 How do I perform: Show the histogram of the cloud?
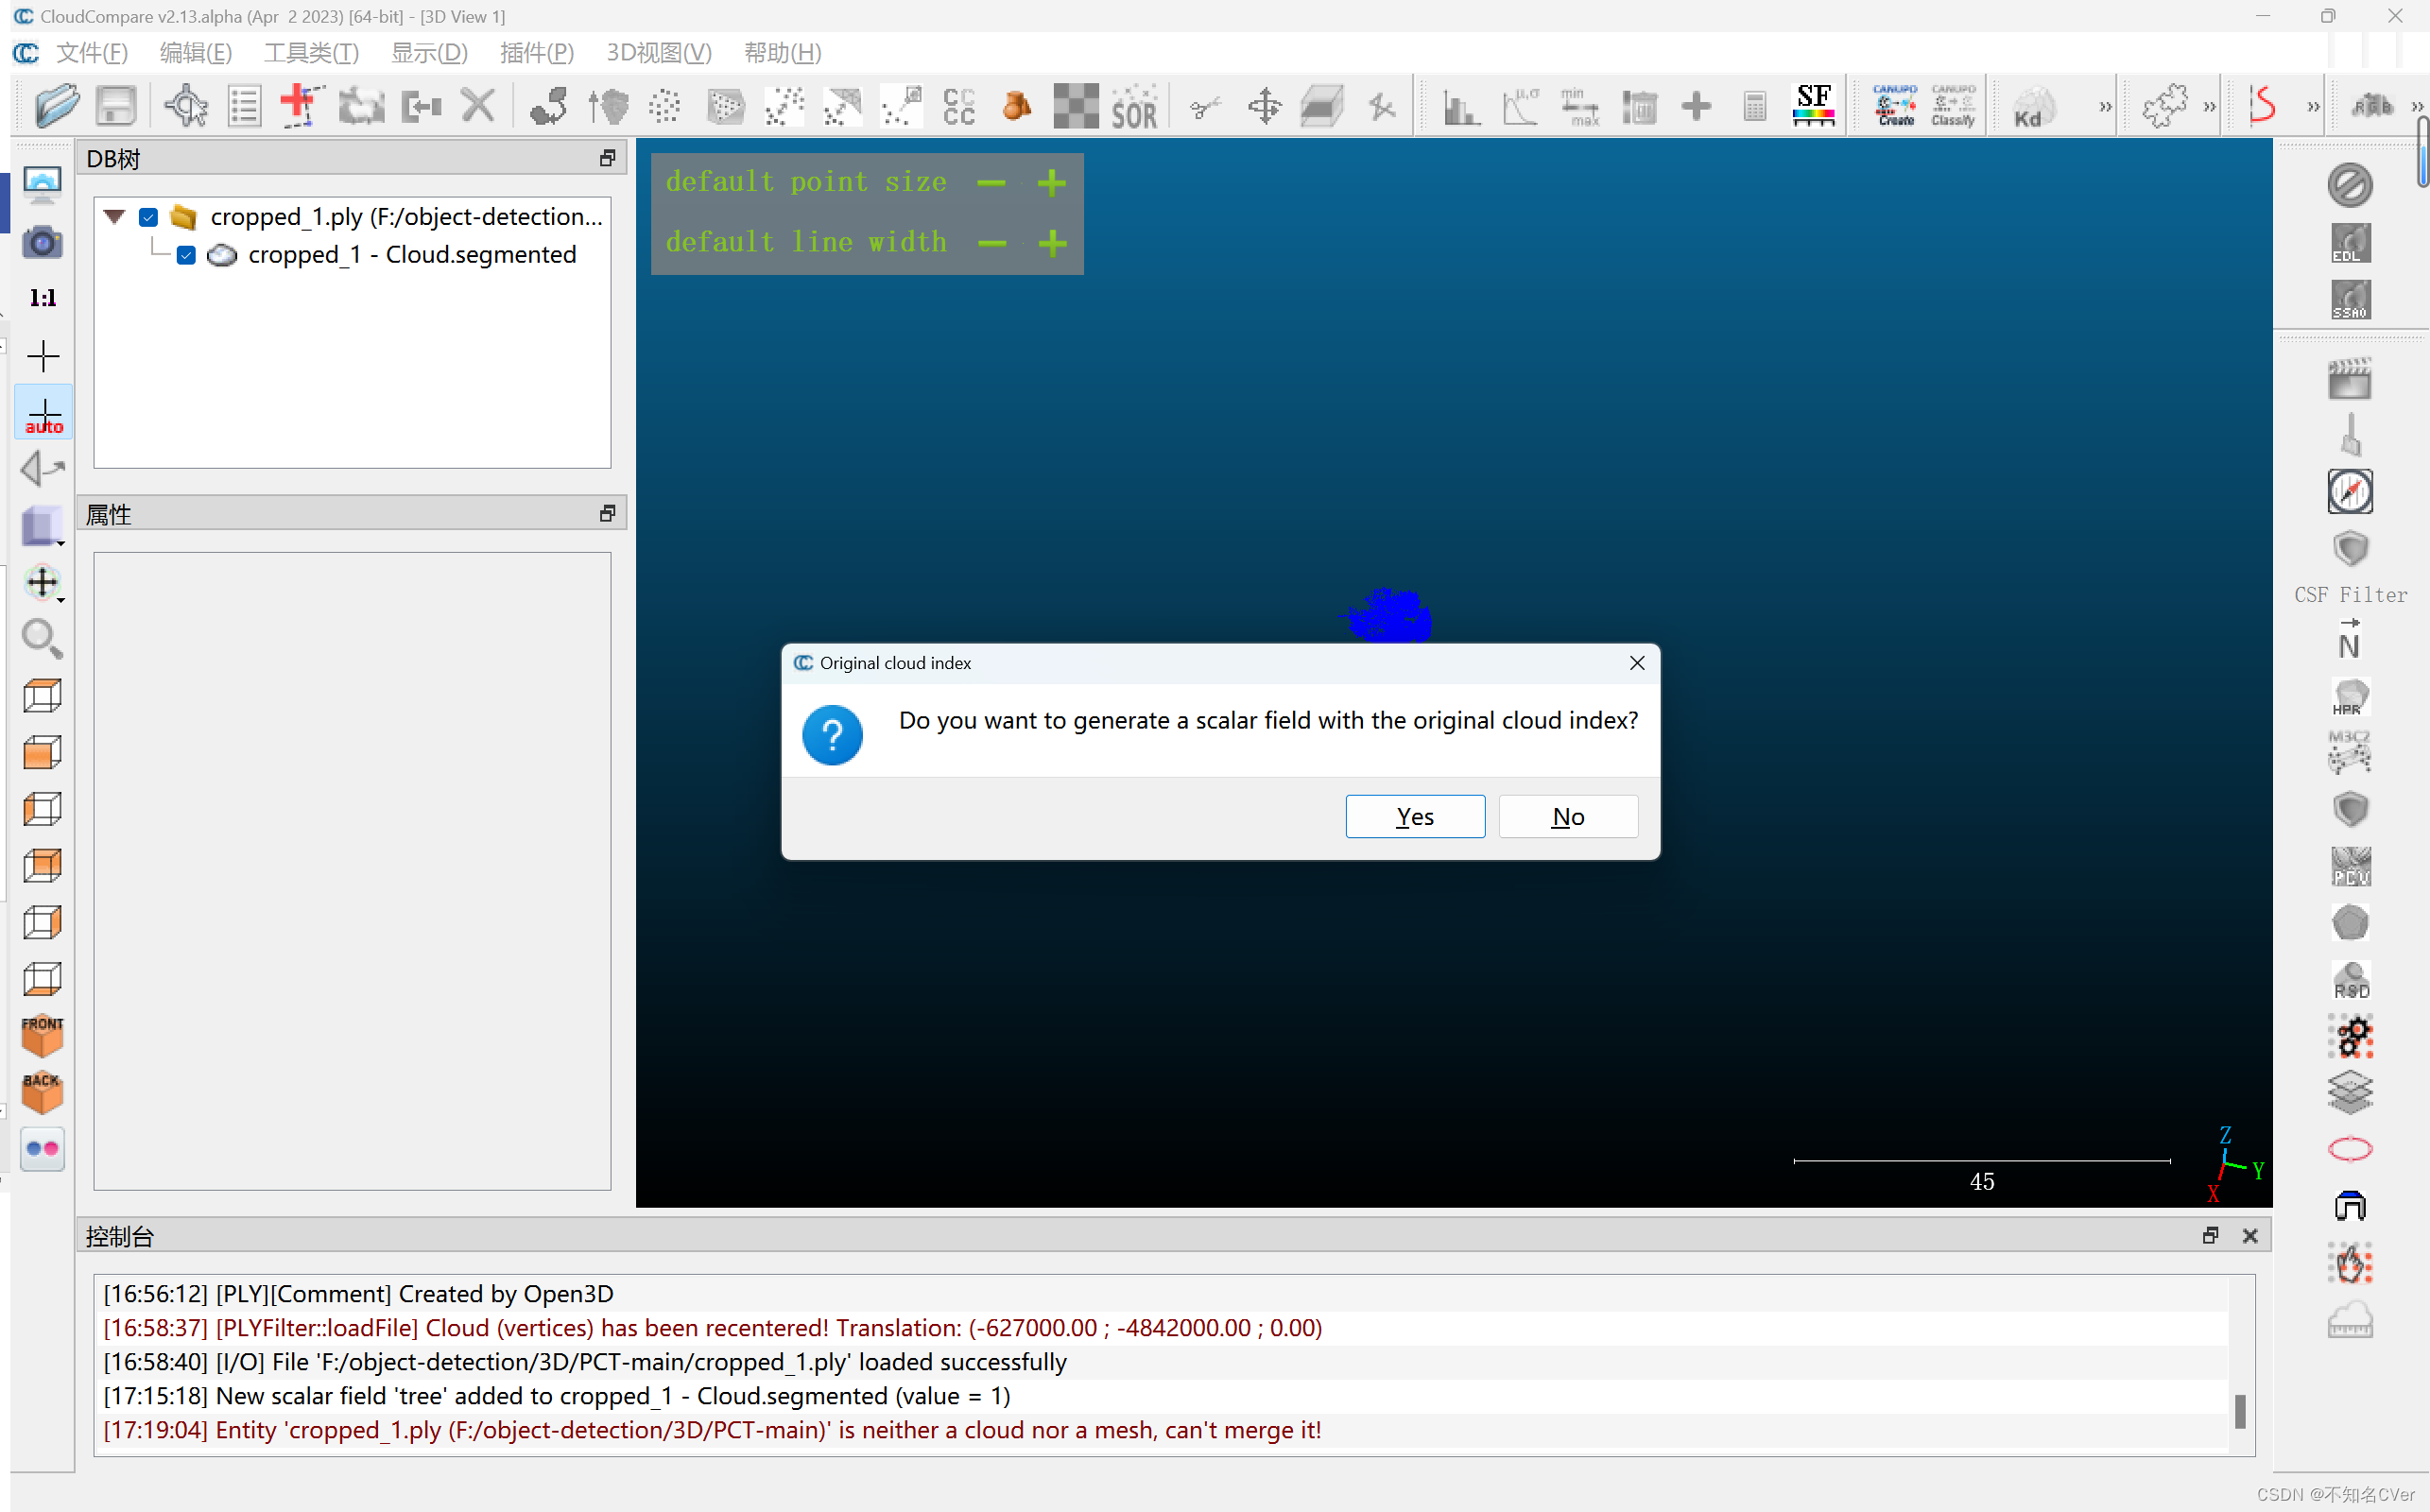click(1461, 105)
